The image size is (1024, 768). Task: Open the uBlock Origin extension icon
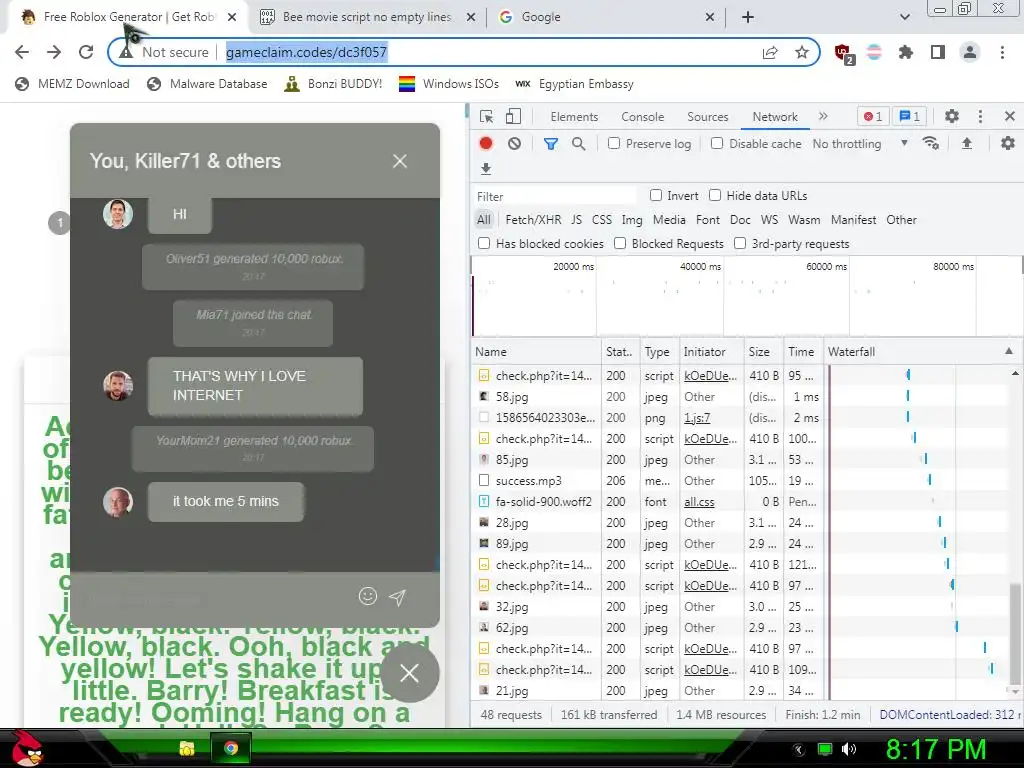[844, 53]
